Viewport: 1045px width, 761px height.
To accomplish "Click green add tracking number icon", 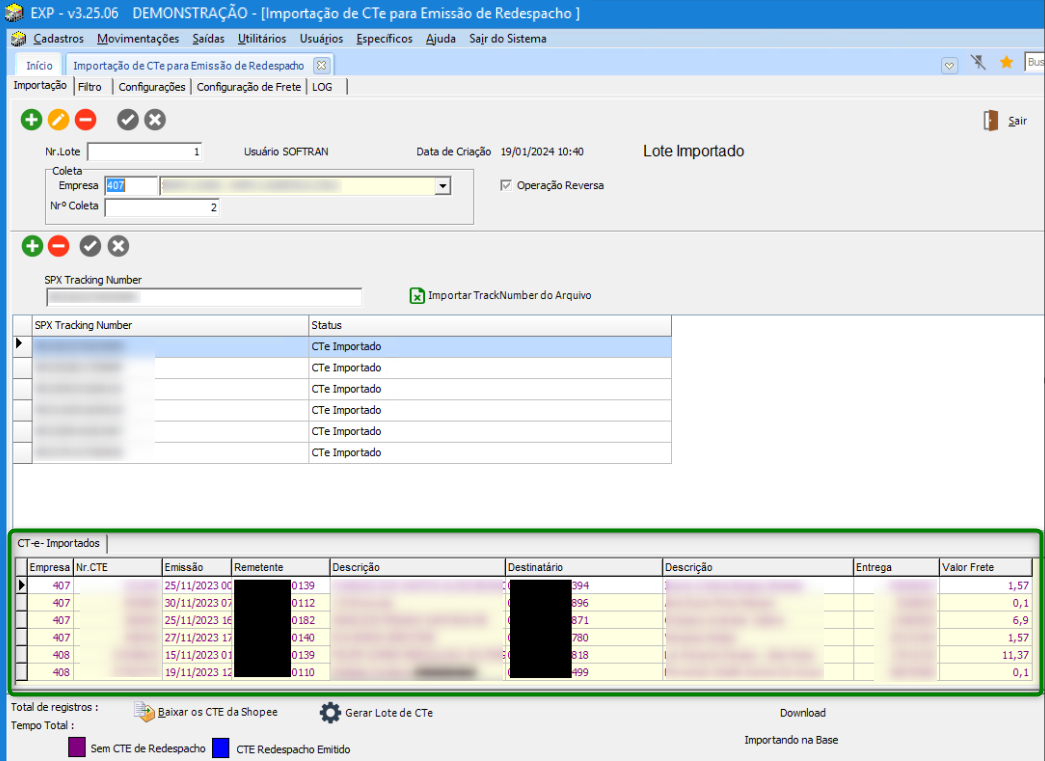I will click(32, 246).
